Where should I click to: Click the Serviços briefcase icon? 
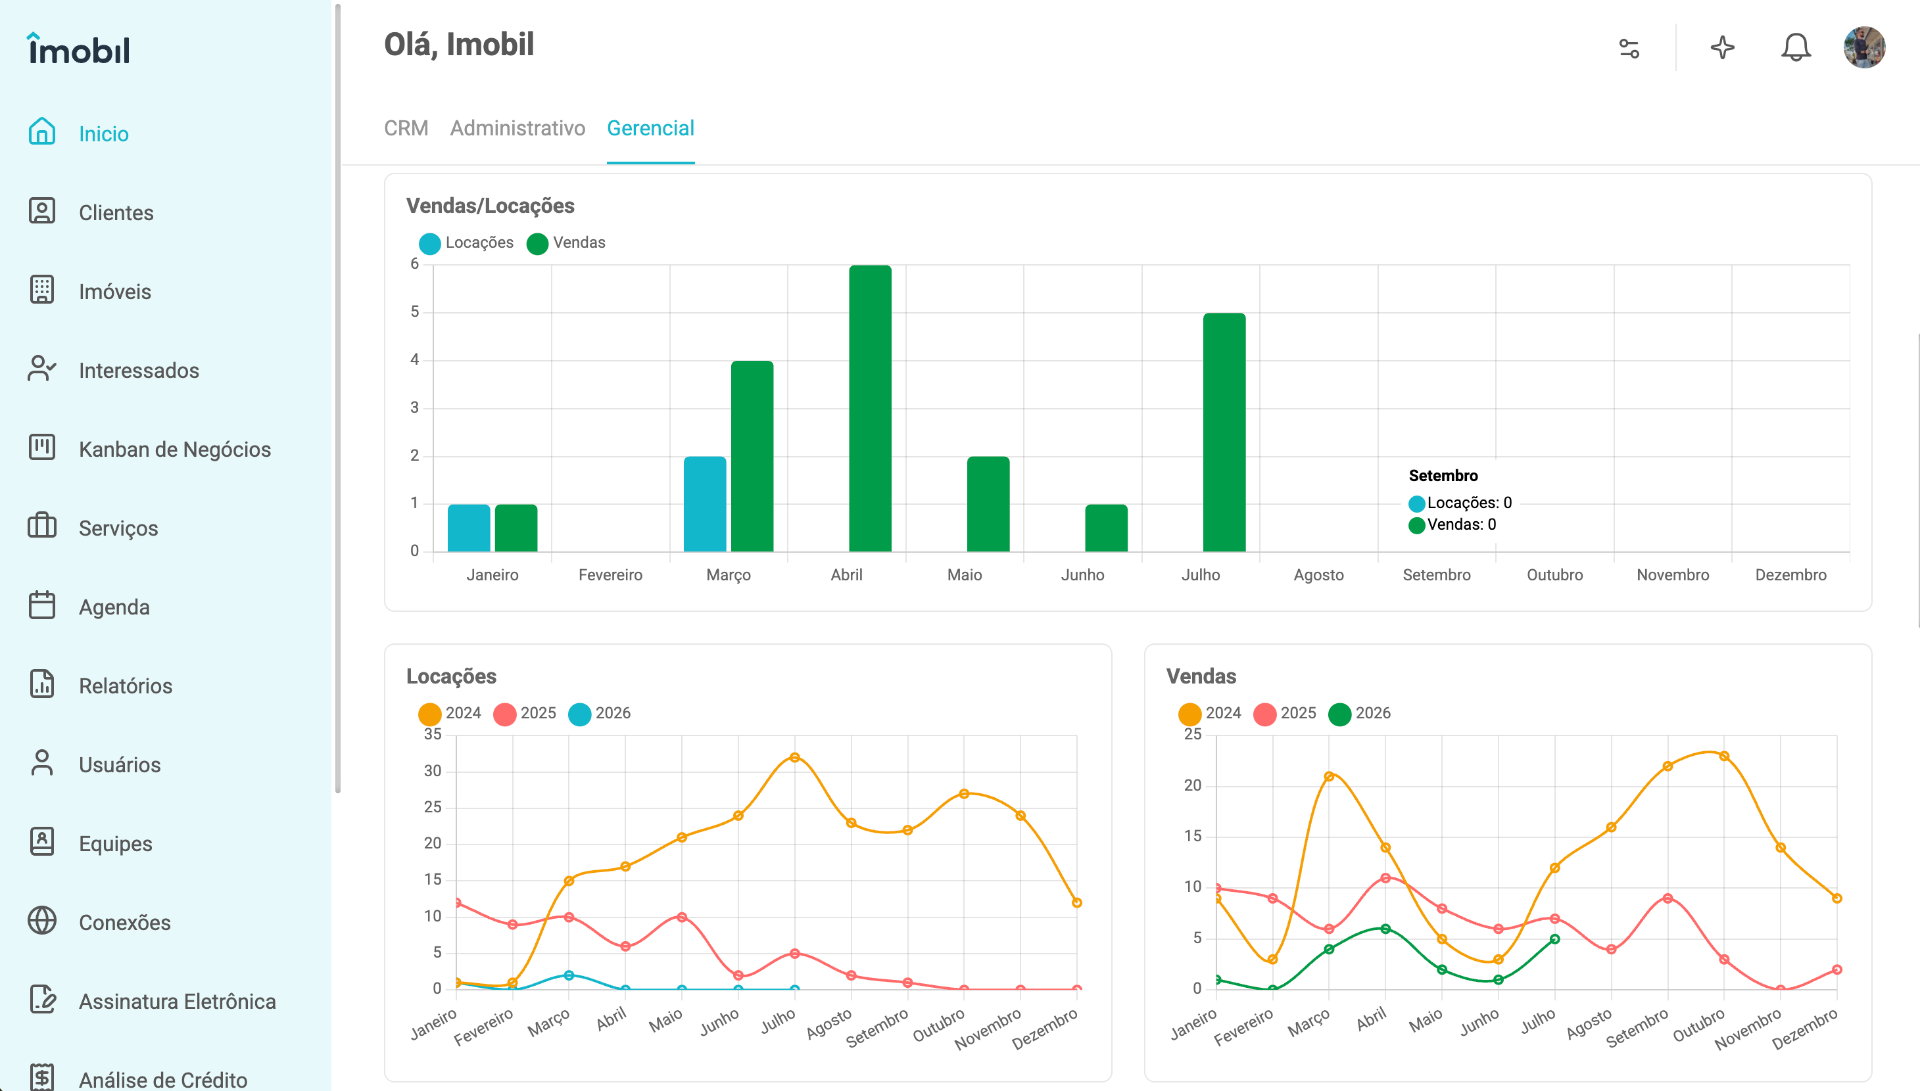click(x=42, y=527)
